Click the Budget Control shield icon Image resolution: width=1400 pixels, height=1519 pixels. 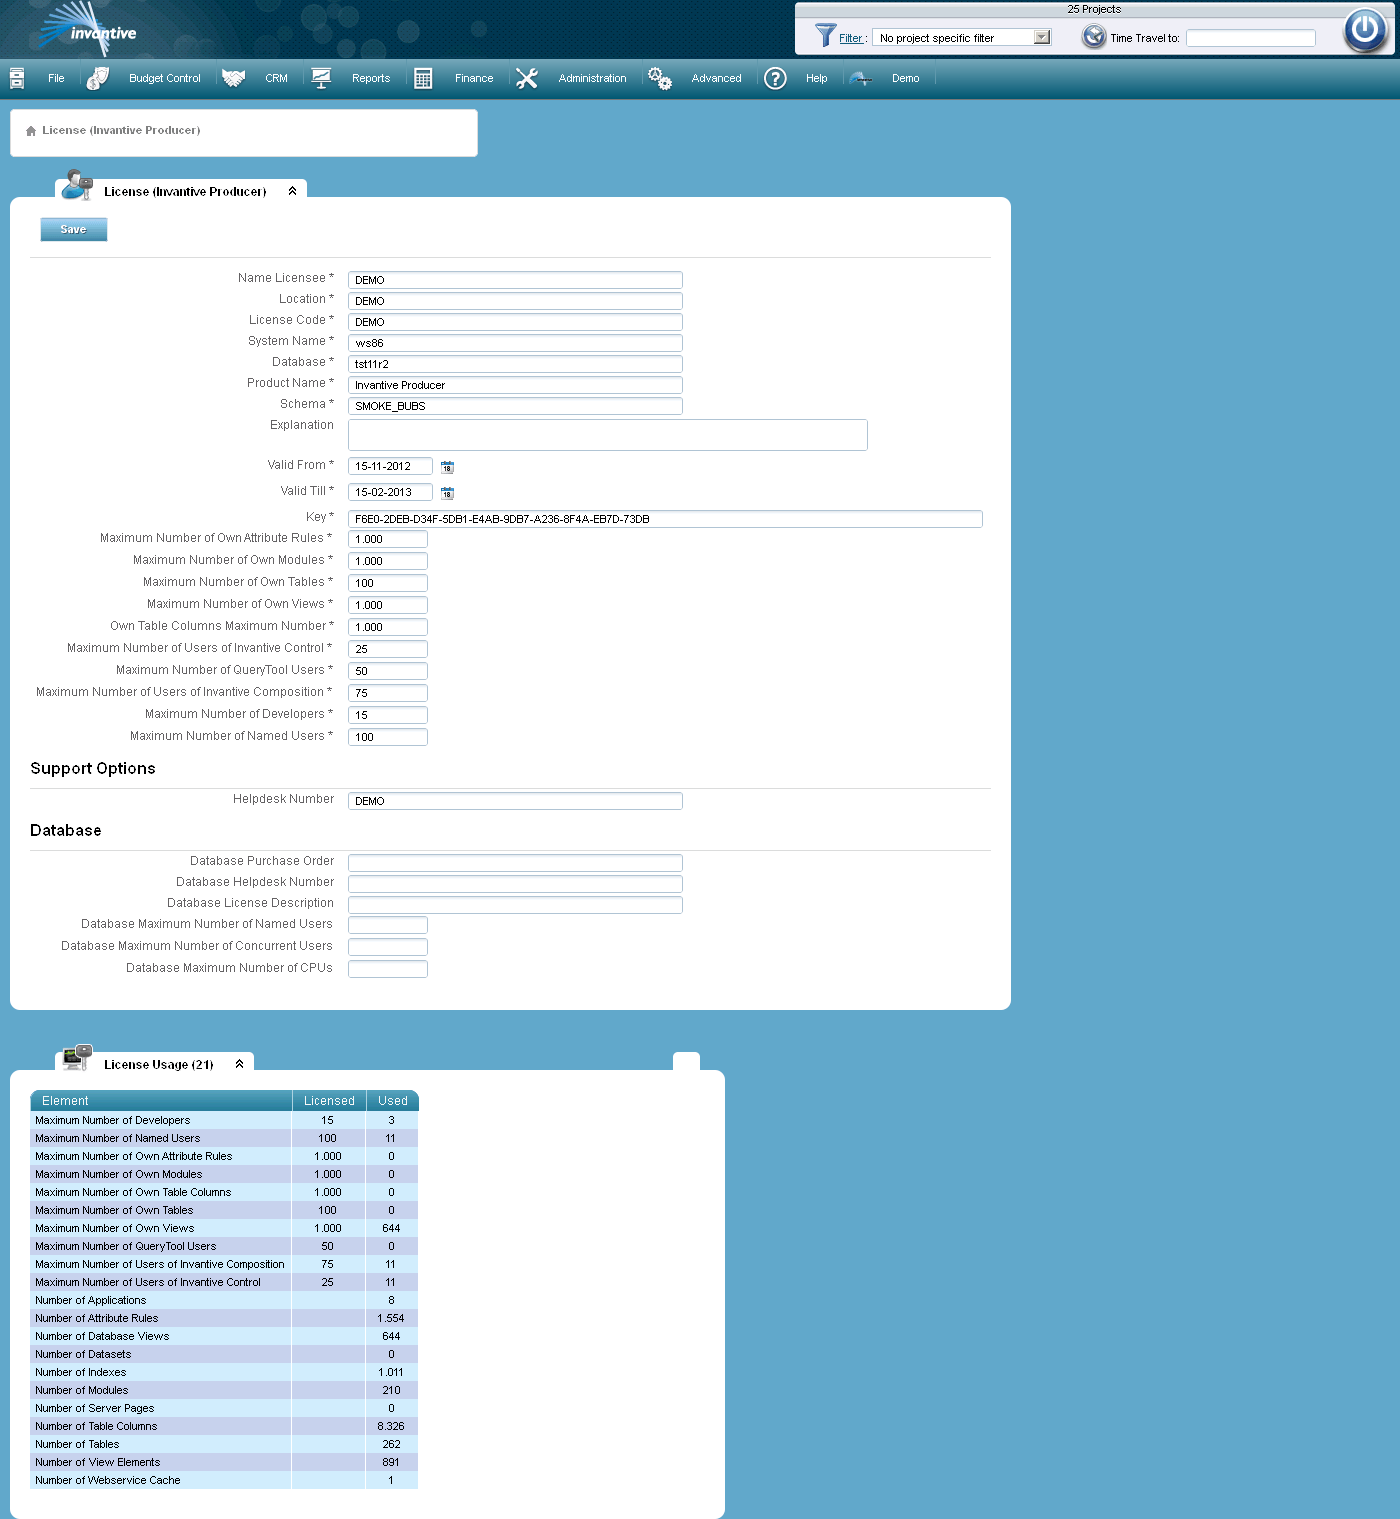coord(99,78)
